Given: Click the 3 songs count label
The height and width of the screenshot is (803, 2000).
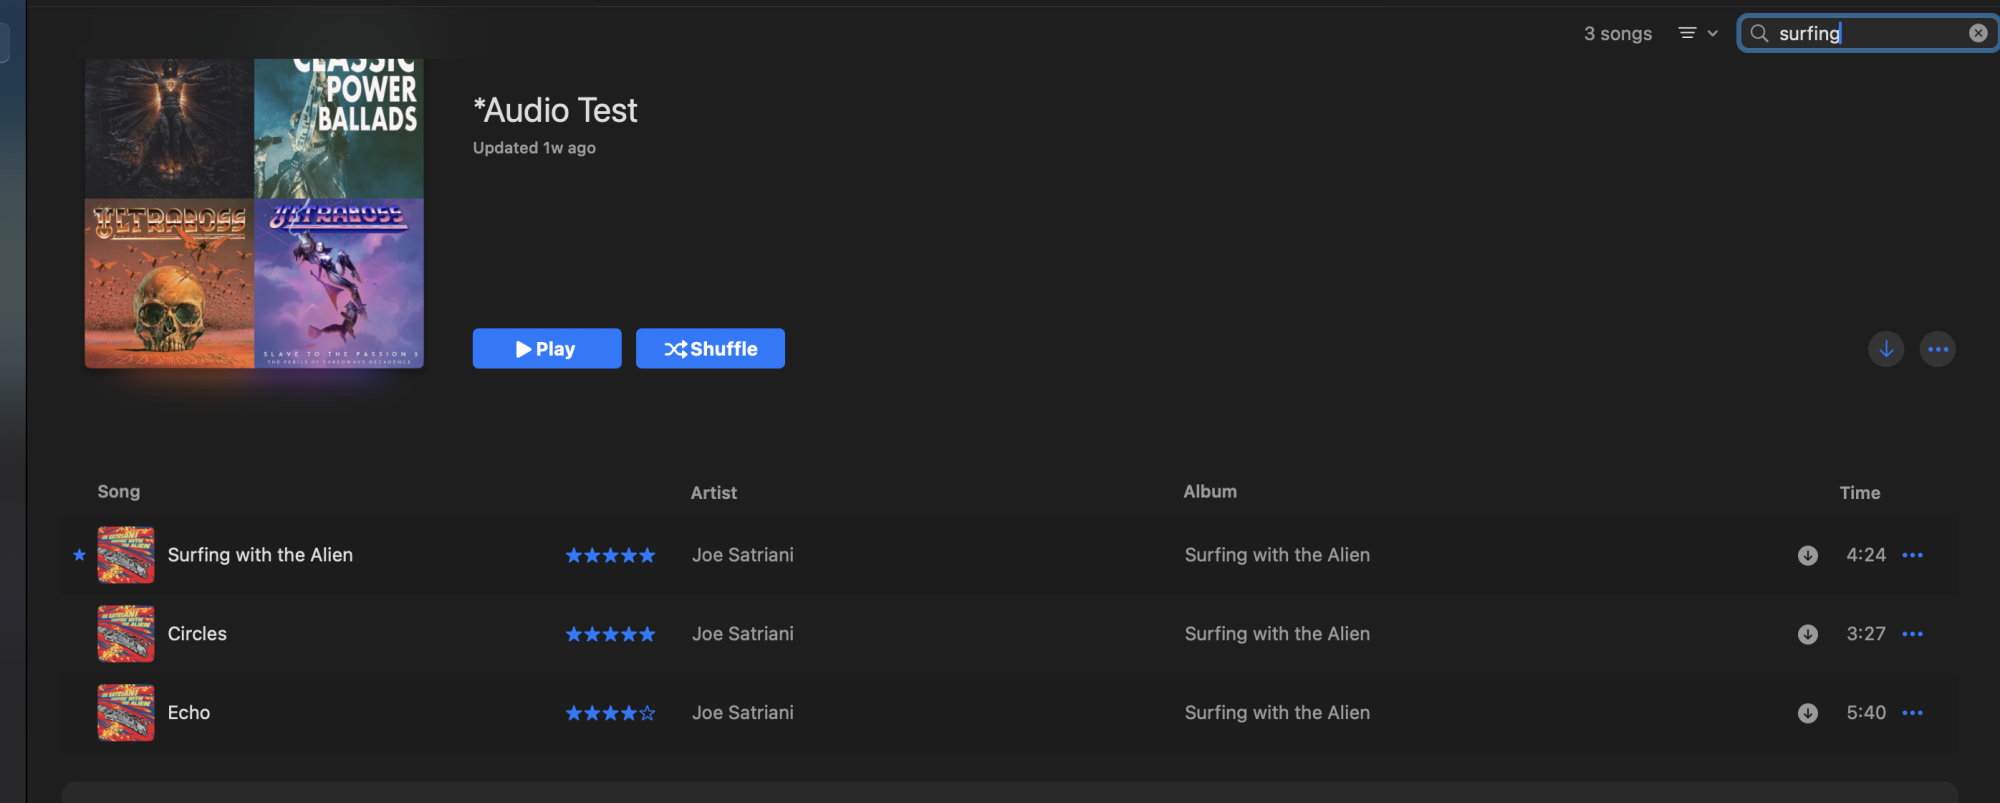Looking at the screenshot, I should [x=1618, y=34].
